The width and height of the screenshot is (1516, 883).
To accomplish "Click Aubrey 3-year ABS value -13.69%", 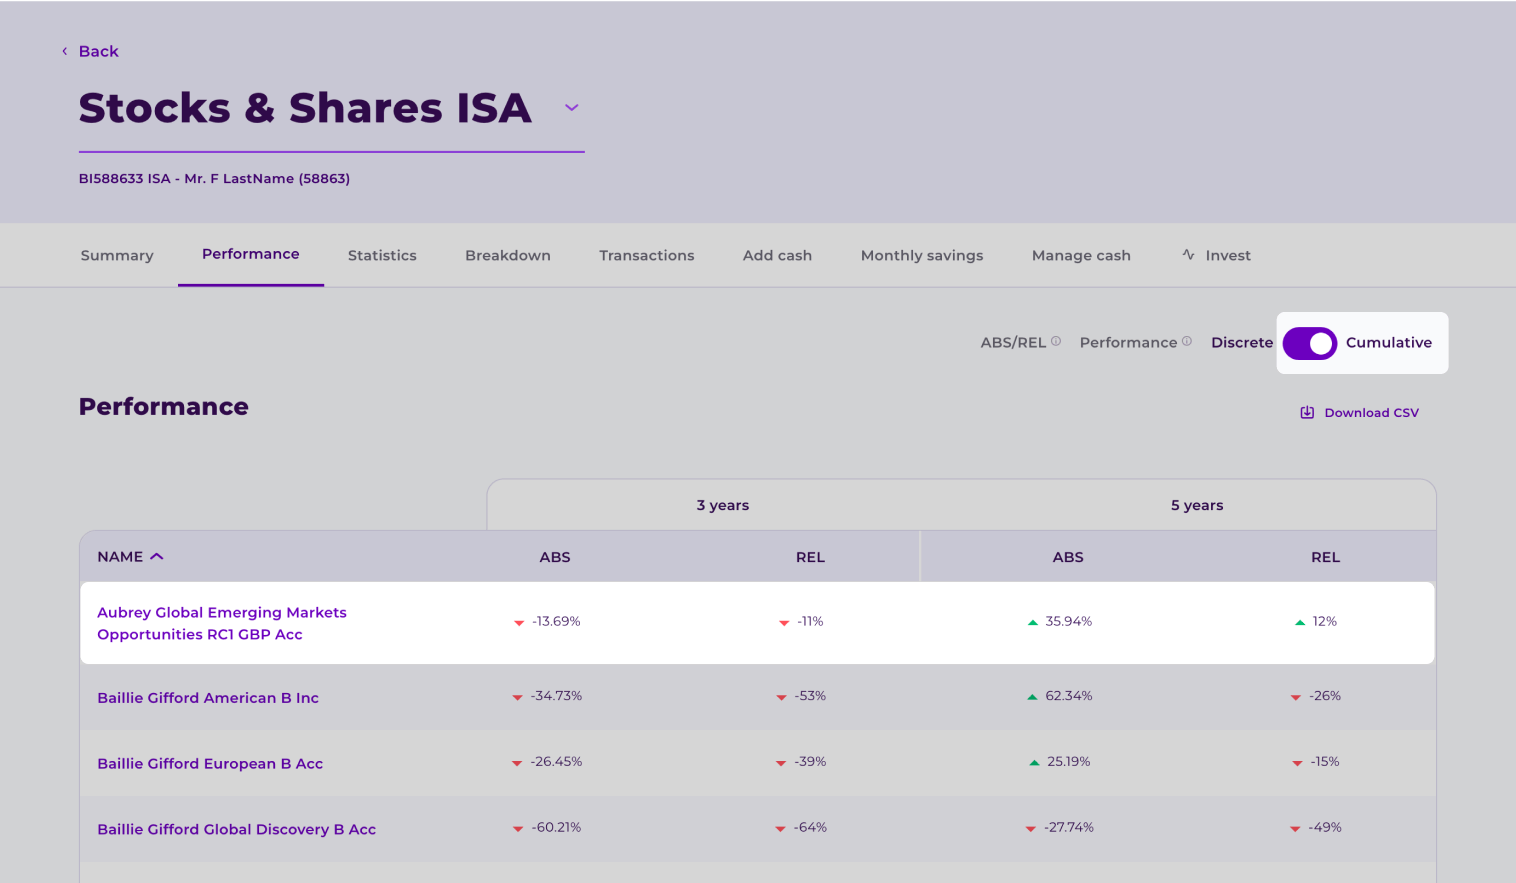I will tap(556, 622).
